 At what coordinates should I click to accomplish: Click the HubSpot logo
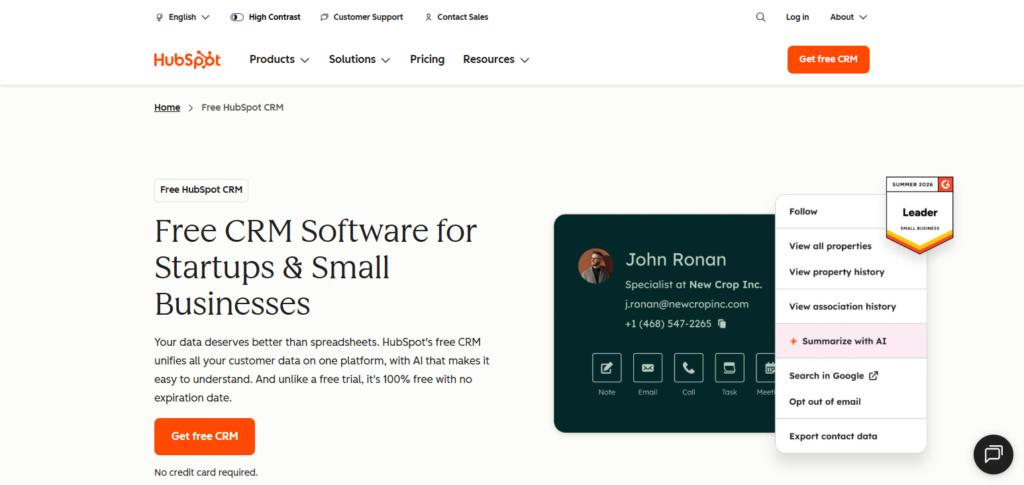(x=187, y=59)
